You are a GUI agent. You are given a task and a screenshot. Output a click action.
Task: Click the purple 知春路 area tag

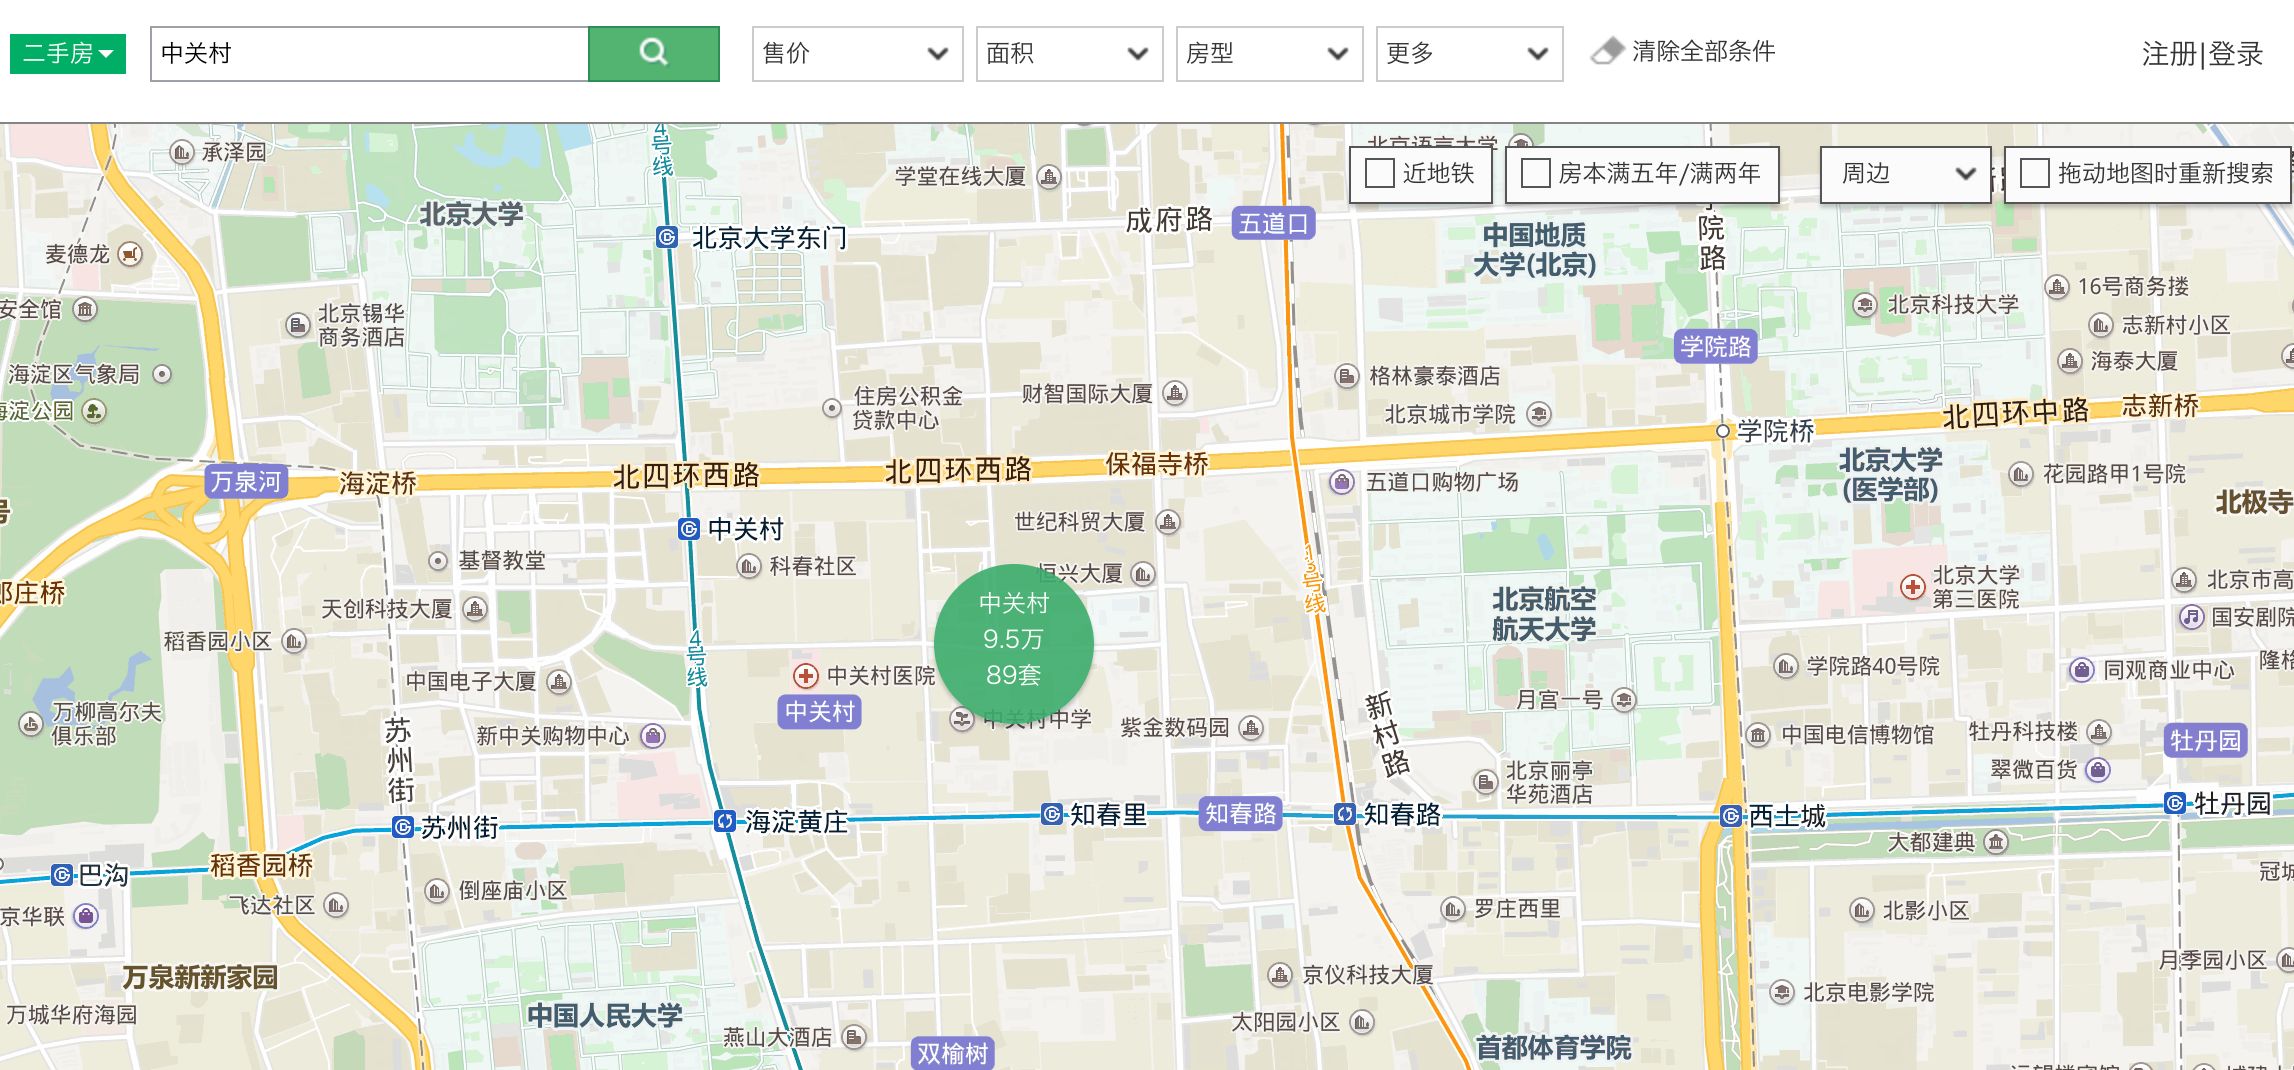1241,813
